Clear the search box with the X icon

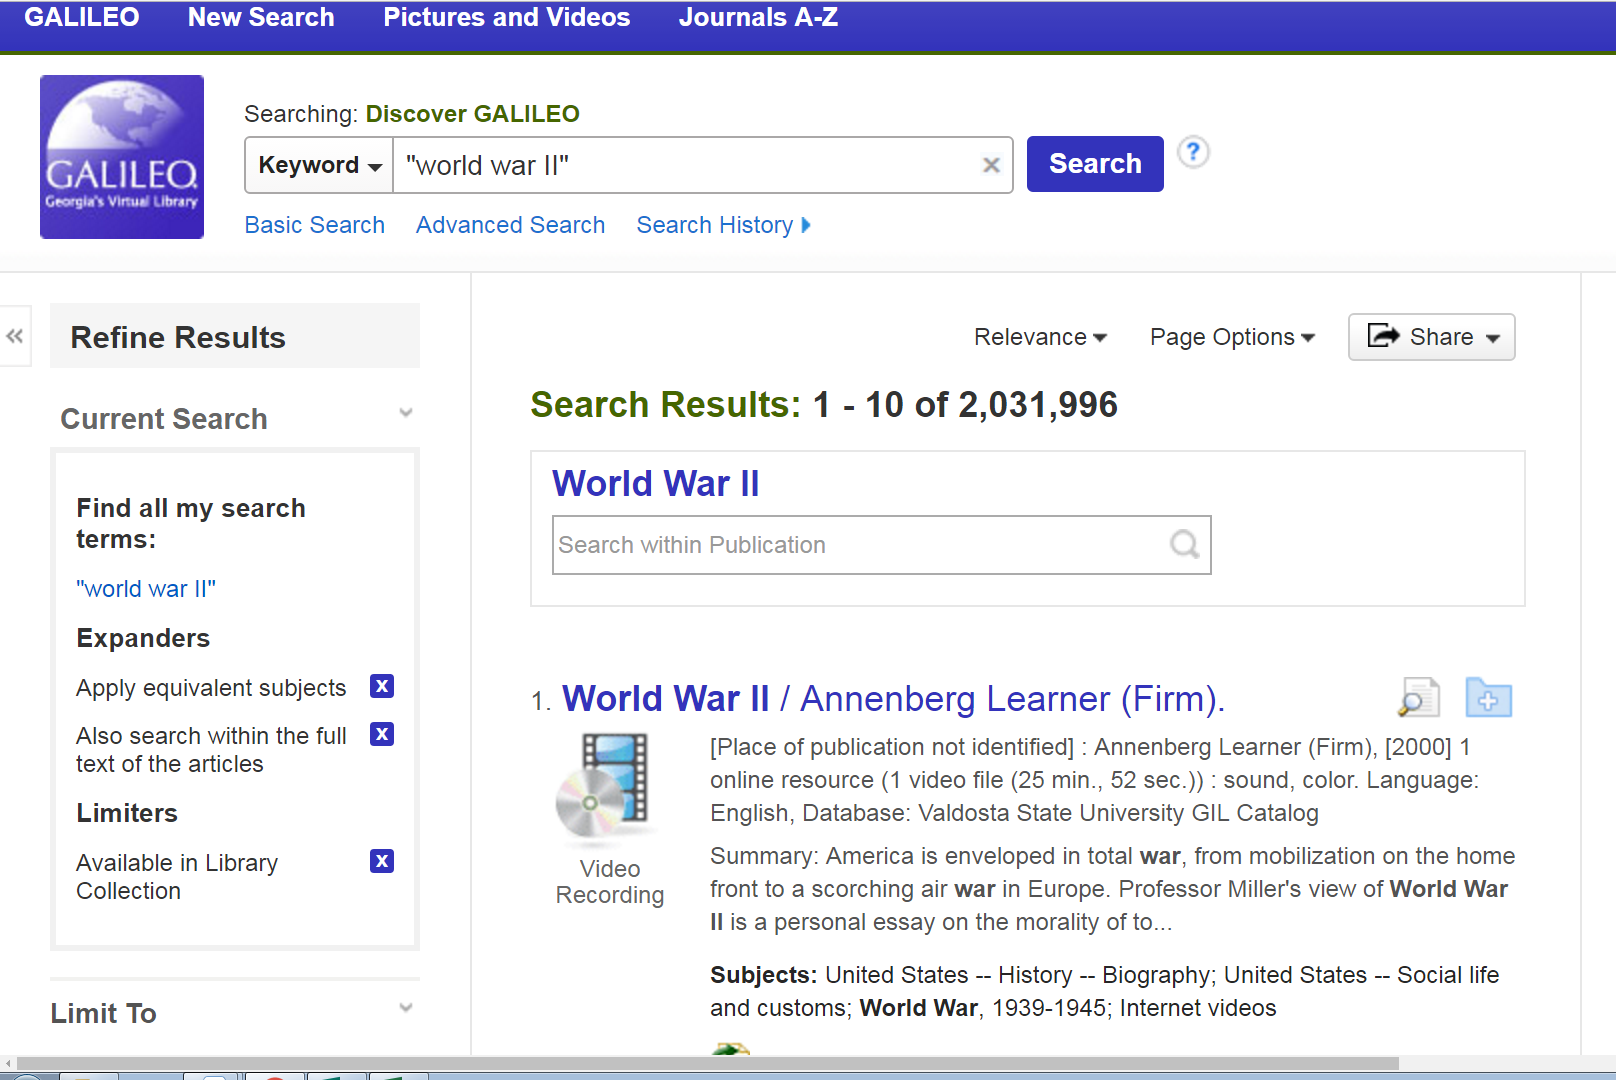(x=991, y=165)
